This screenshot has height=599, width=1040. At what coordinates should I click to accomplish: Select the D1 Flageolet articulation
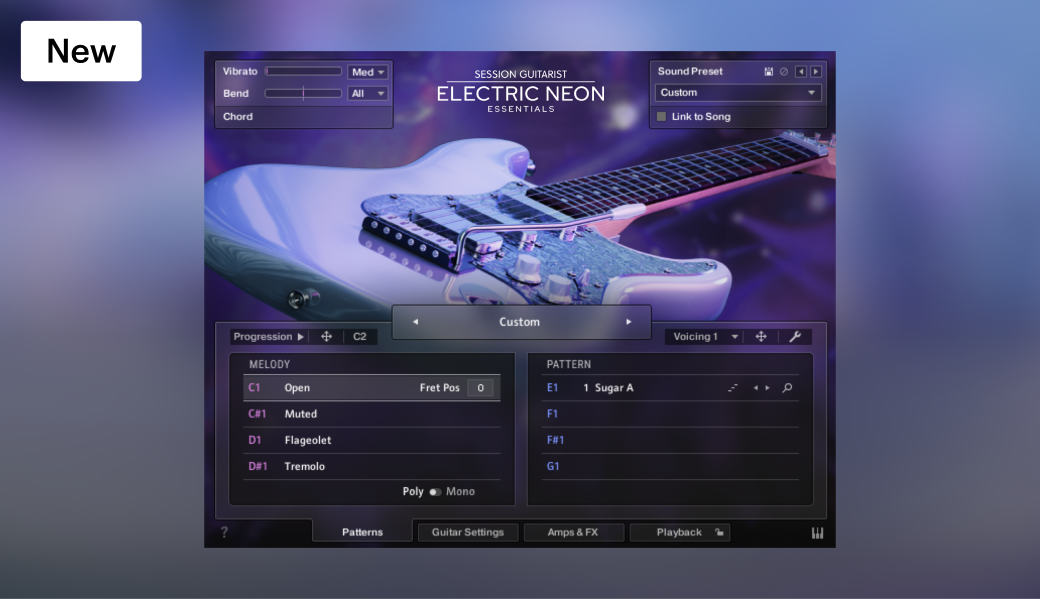tap(371, 440)
